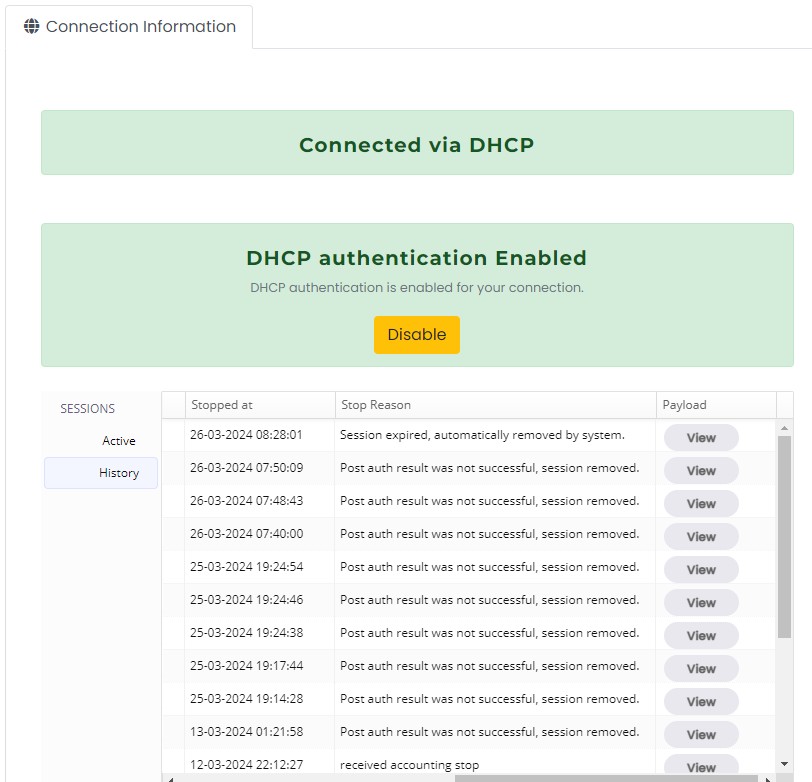Screen dimensions: 812x782
Task: View payload for 26-03-2024 08:28:01 session
Action: click(x=701, y=438)
